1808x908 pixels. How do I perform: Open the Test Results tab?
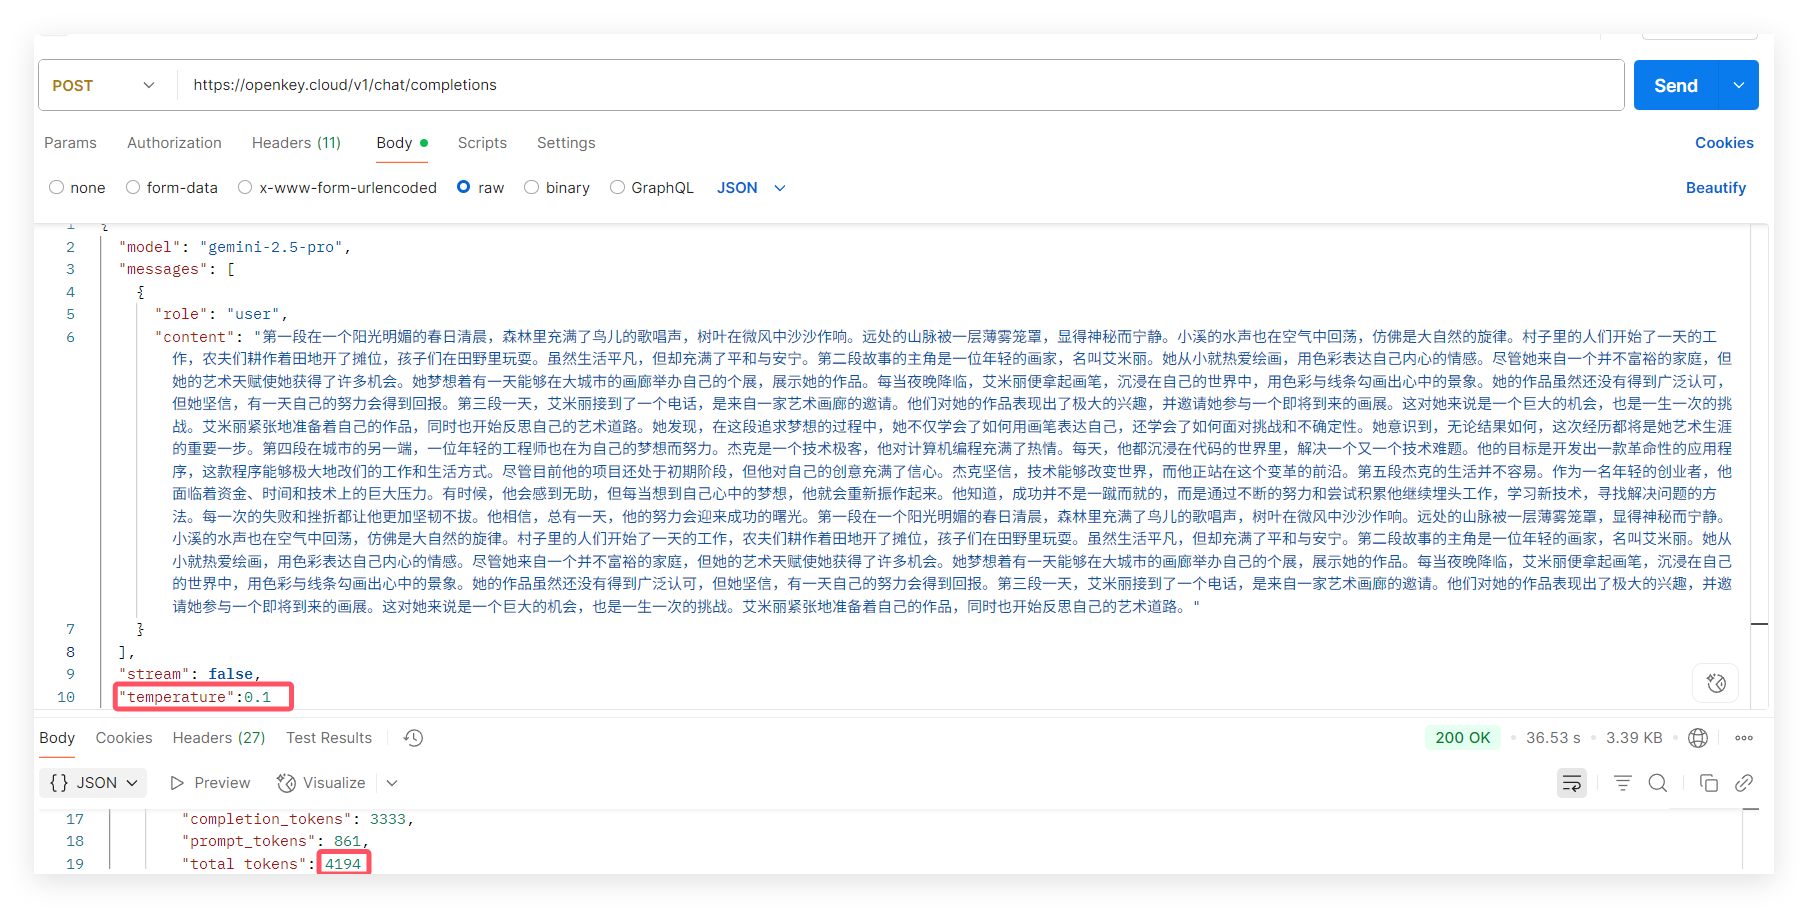[x=328, y=738]
